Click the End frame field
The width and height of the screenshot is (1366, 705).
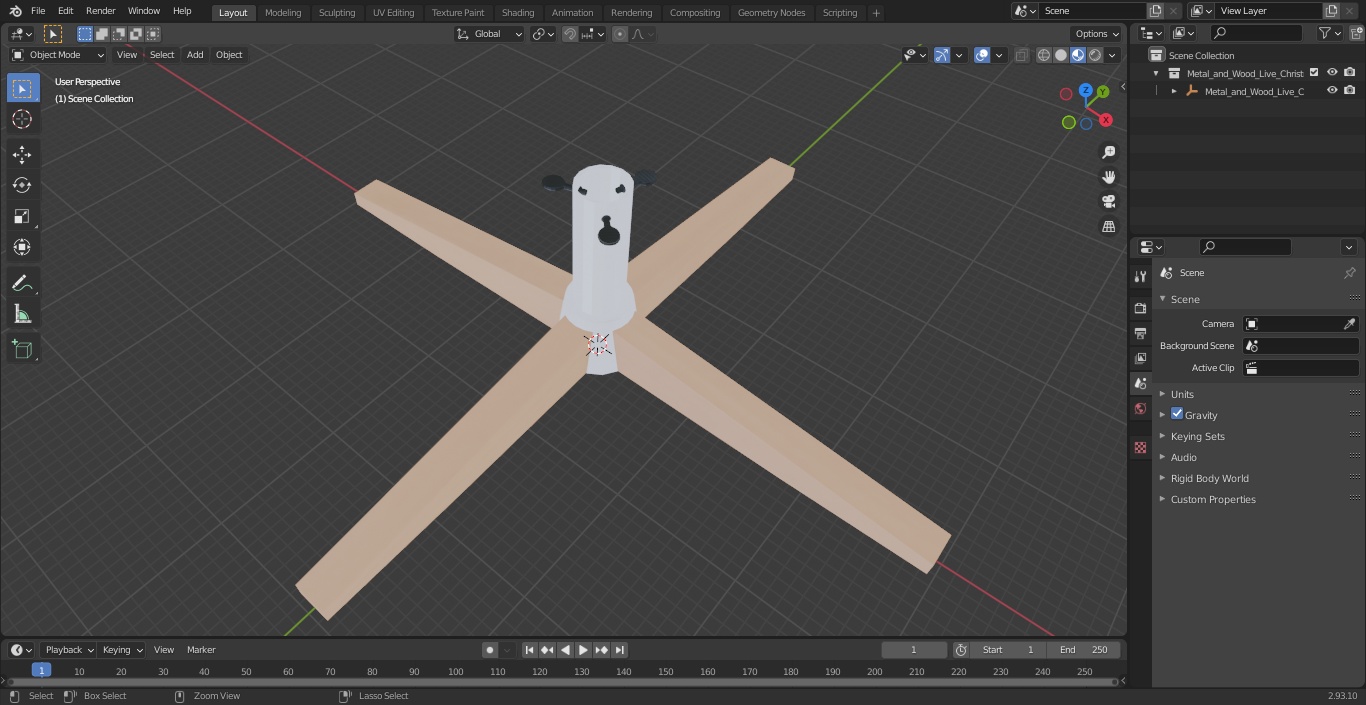point(1084,650)
